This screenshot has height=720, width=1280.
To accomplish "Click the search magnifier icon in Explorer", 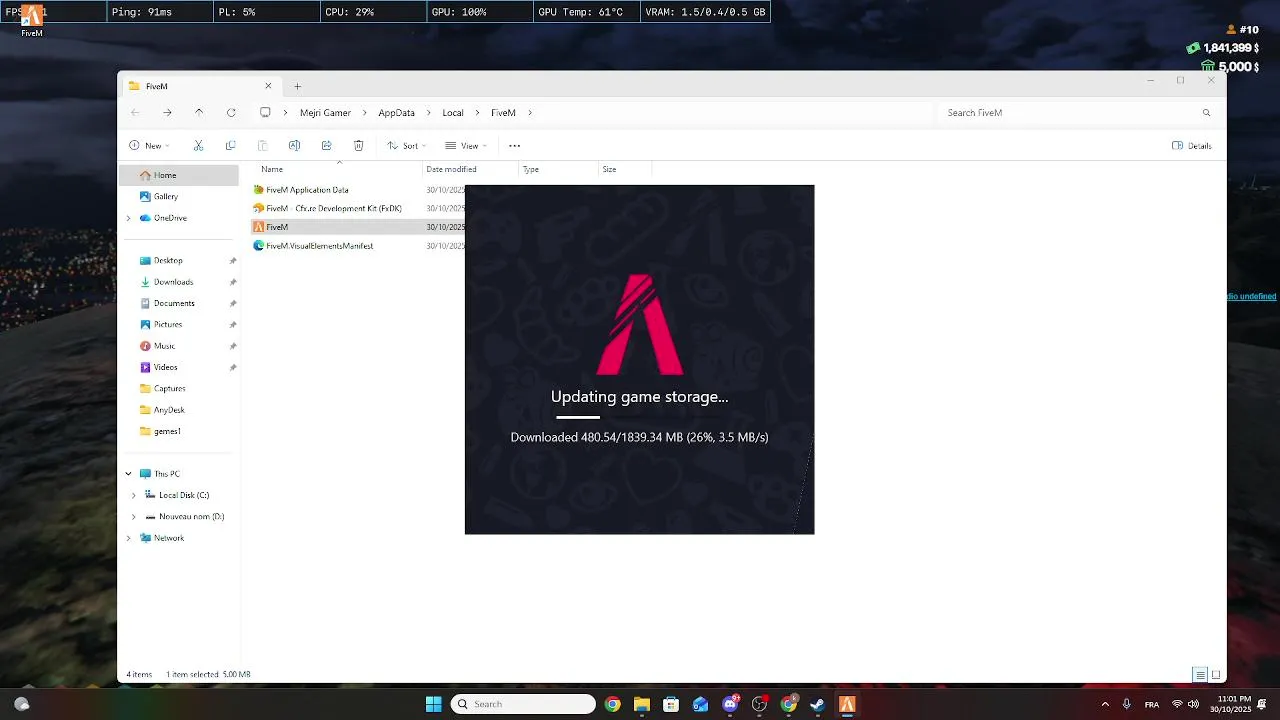I will tap(1206, 113).
